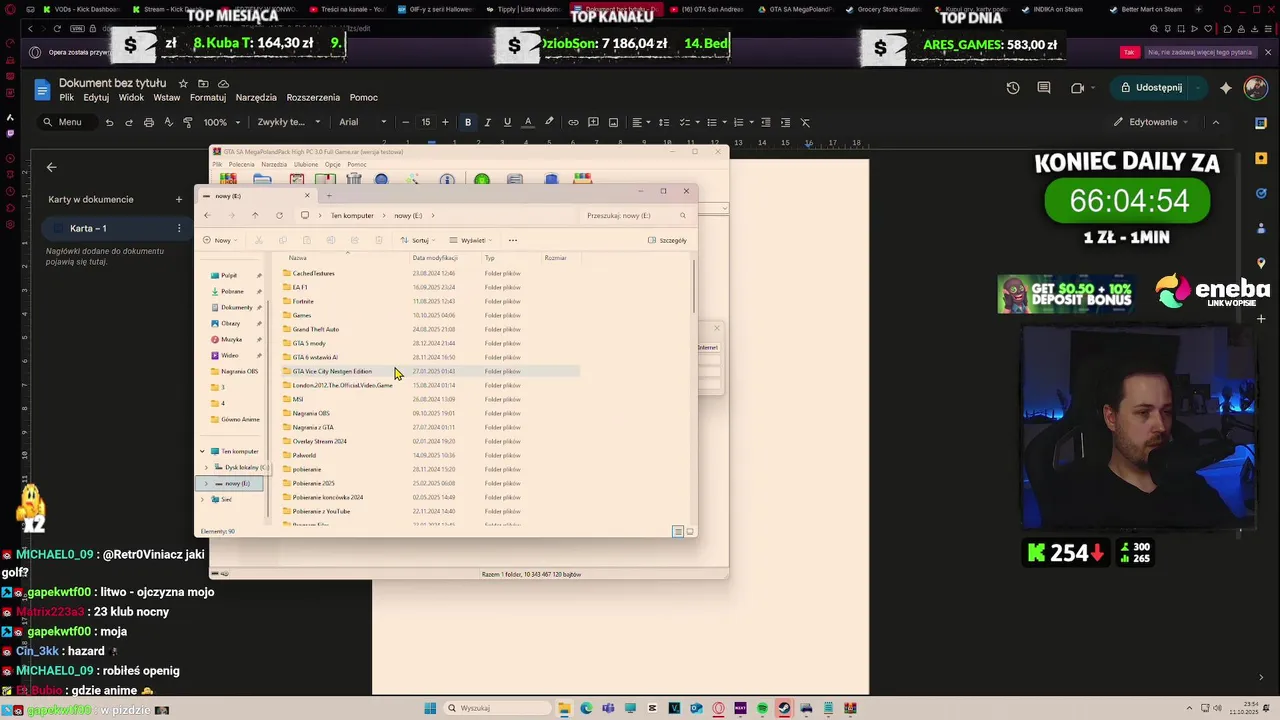Redo the last edit in Google Docs
This screenshot has height=720, width=1280.
tap(129, 122)
